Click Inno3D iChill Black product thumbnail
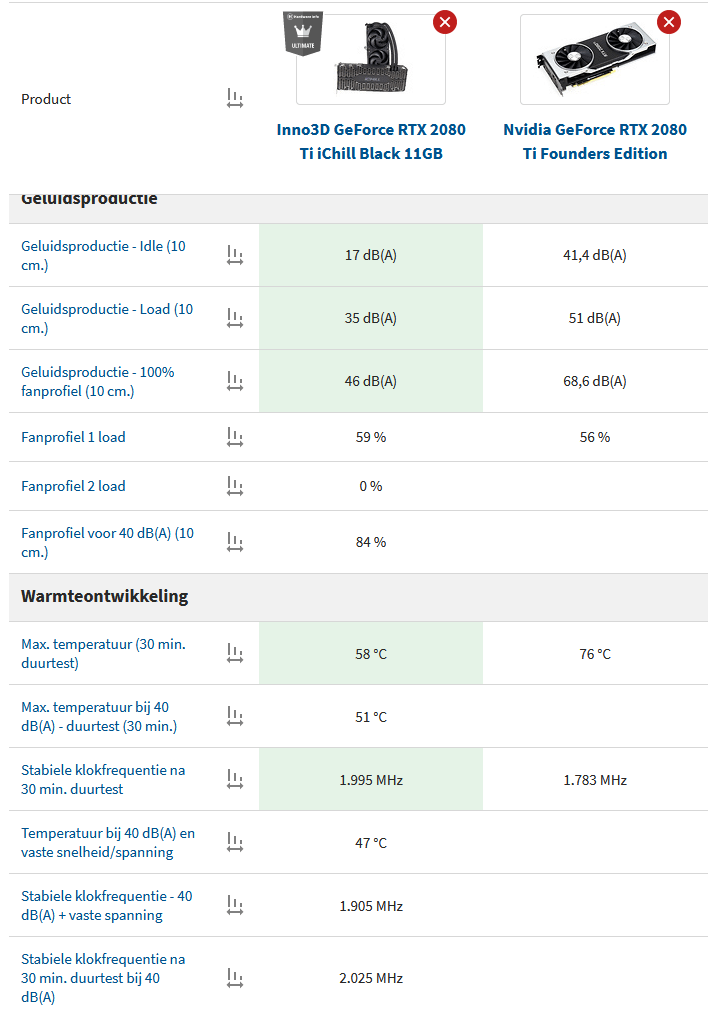The width and height of the screenshot is (708, 1009). pos(371,60)
